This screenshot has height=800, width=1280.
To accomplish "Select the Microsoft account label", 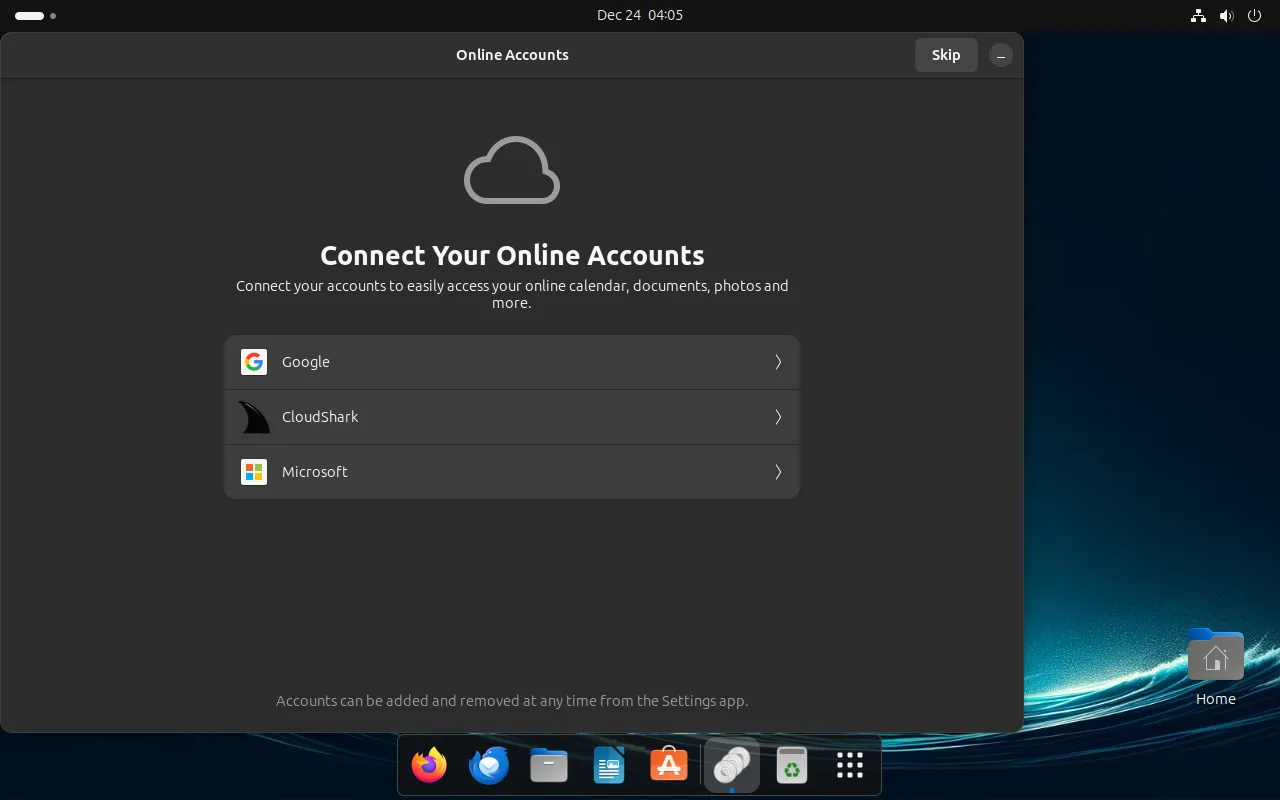I will (x=315, y=472).
